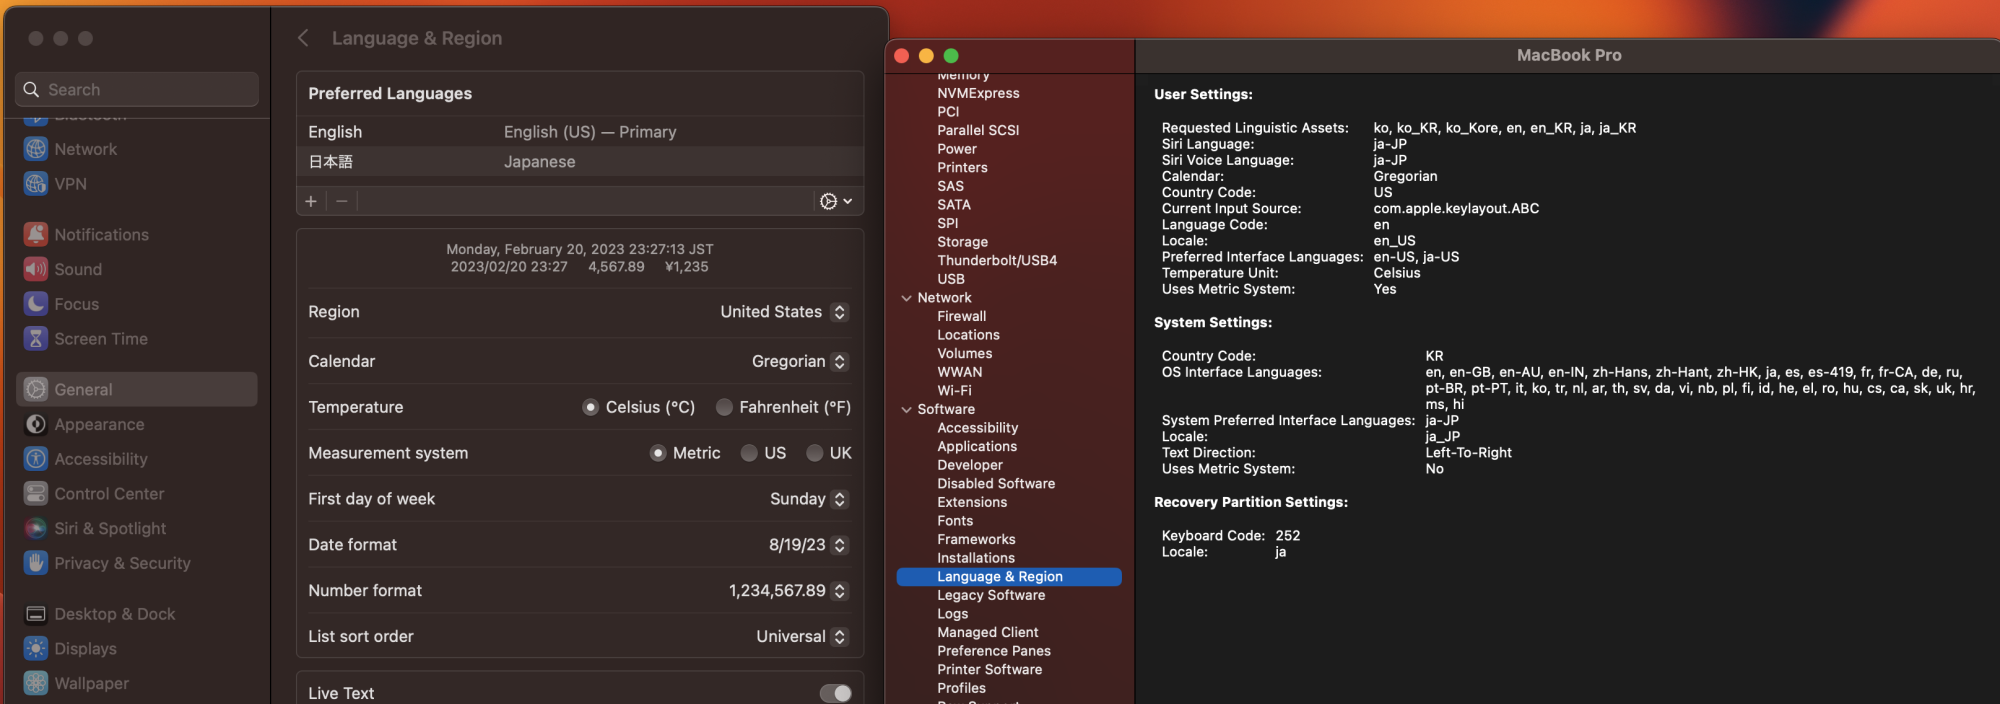2000x704 pixels.
Task: Click the Appearance icon in sidebar
Action: click(x=36, y=424)
